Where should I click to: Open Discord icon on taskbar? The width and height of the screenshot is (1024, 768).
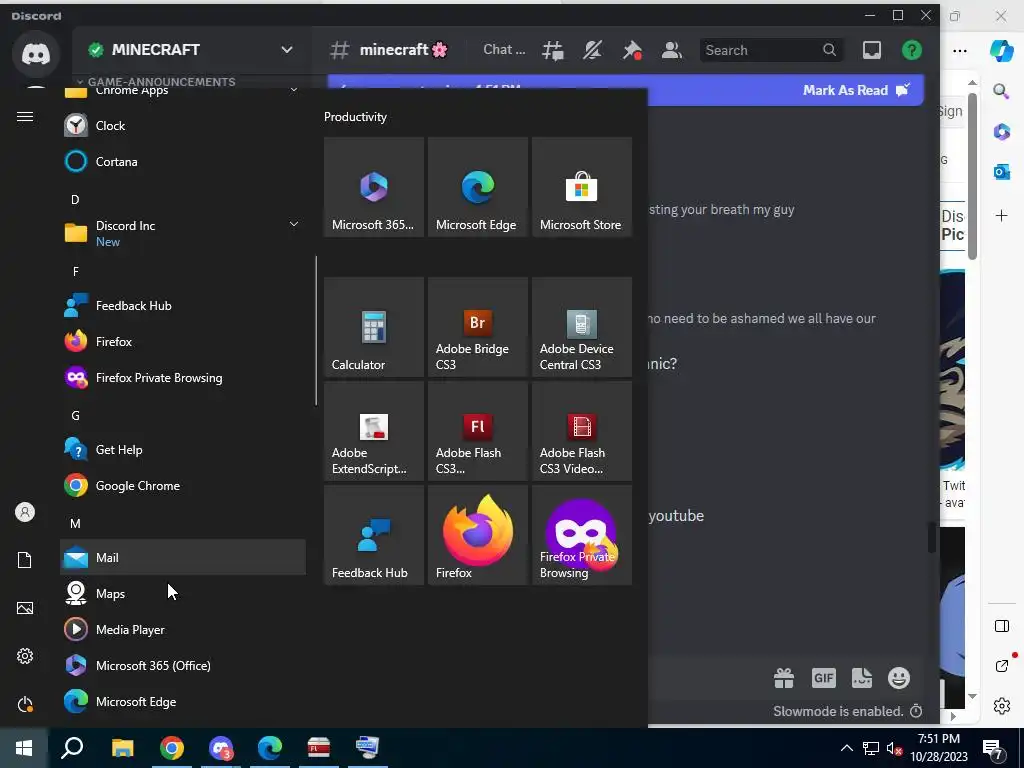point(221,747)
